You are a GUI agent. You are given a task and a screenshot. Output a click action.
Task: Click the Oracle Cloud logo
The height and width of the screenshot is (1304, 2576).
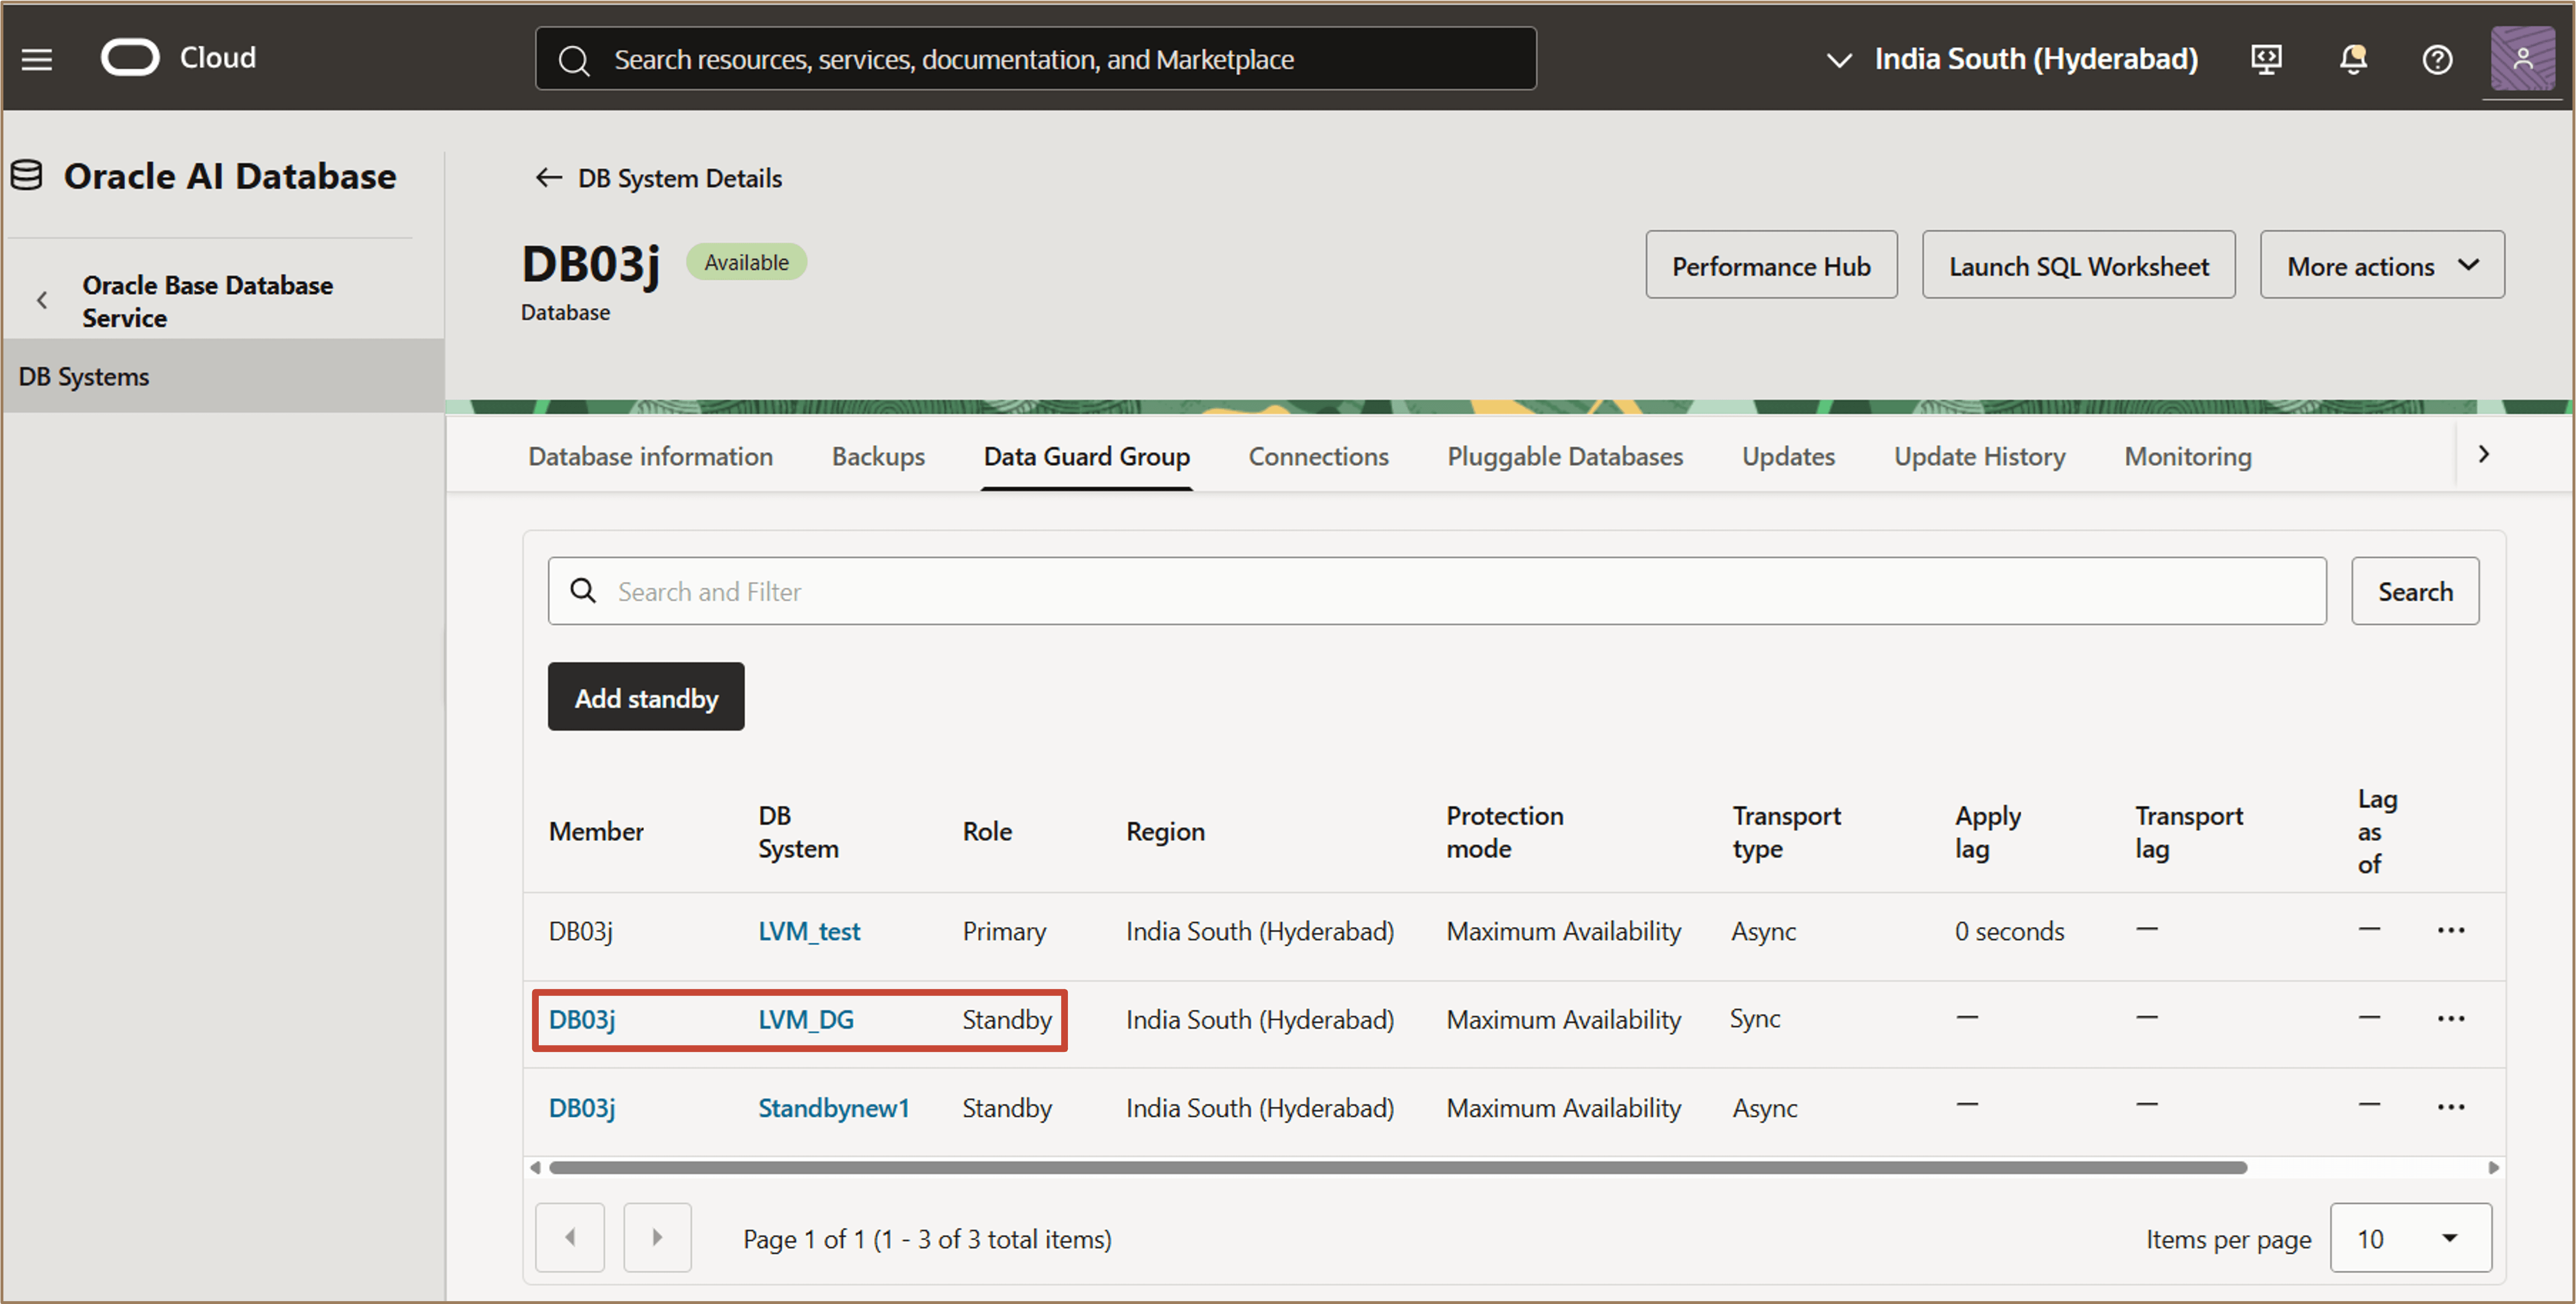[x=130, y=58]
